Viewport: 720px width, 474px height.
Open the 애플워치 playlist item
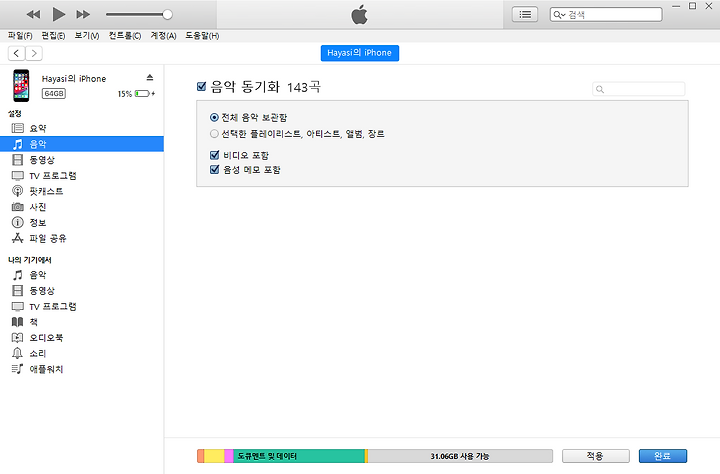point(82,369)
